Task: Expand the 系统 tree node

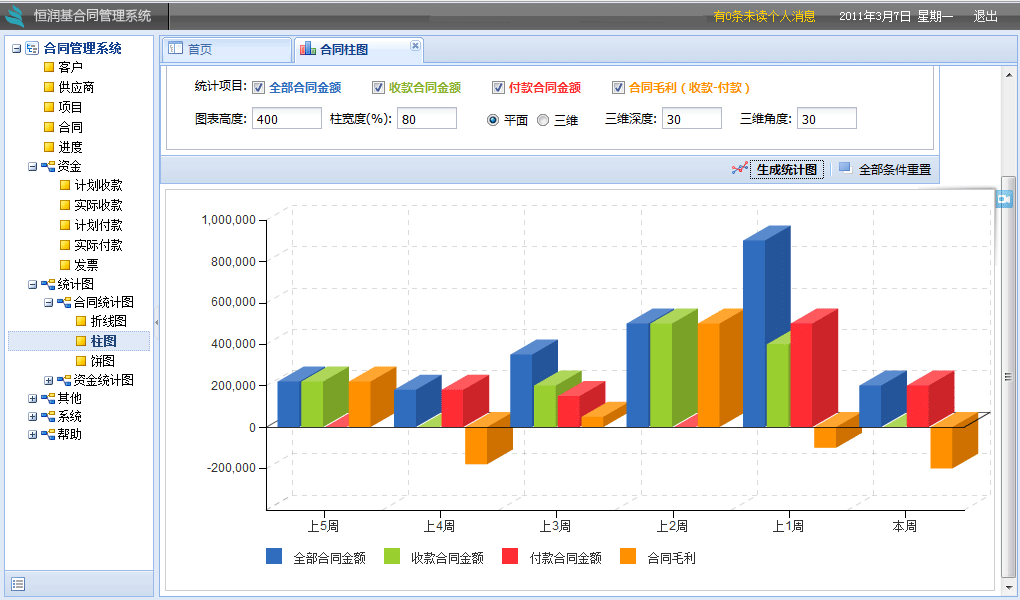Action: click(x=33, y=416)
